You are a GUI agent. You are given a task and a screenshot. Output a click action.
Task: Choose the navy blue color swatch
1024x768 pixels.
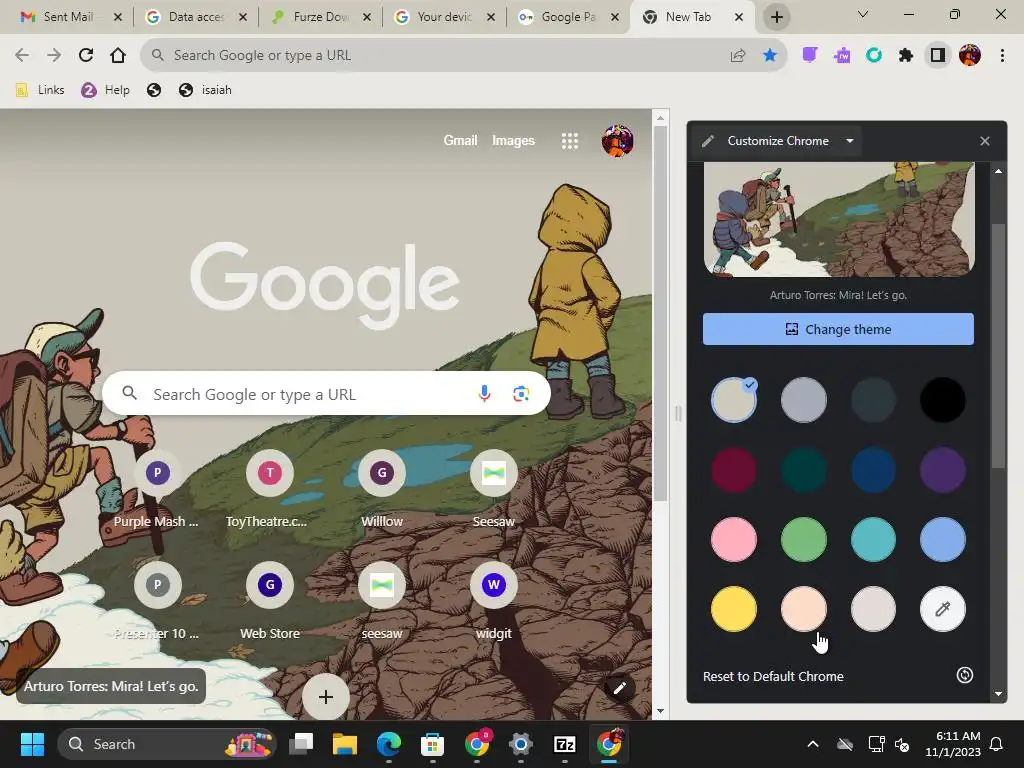point(873,470)
